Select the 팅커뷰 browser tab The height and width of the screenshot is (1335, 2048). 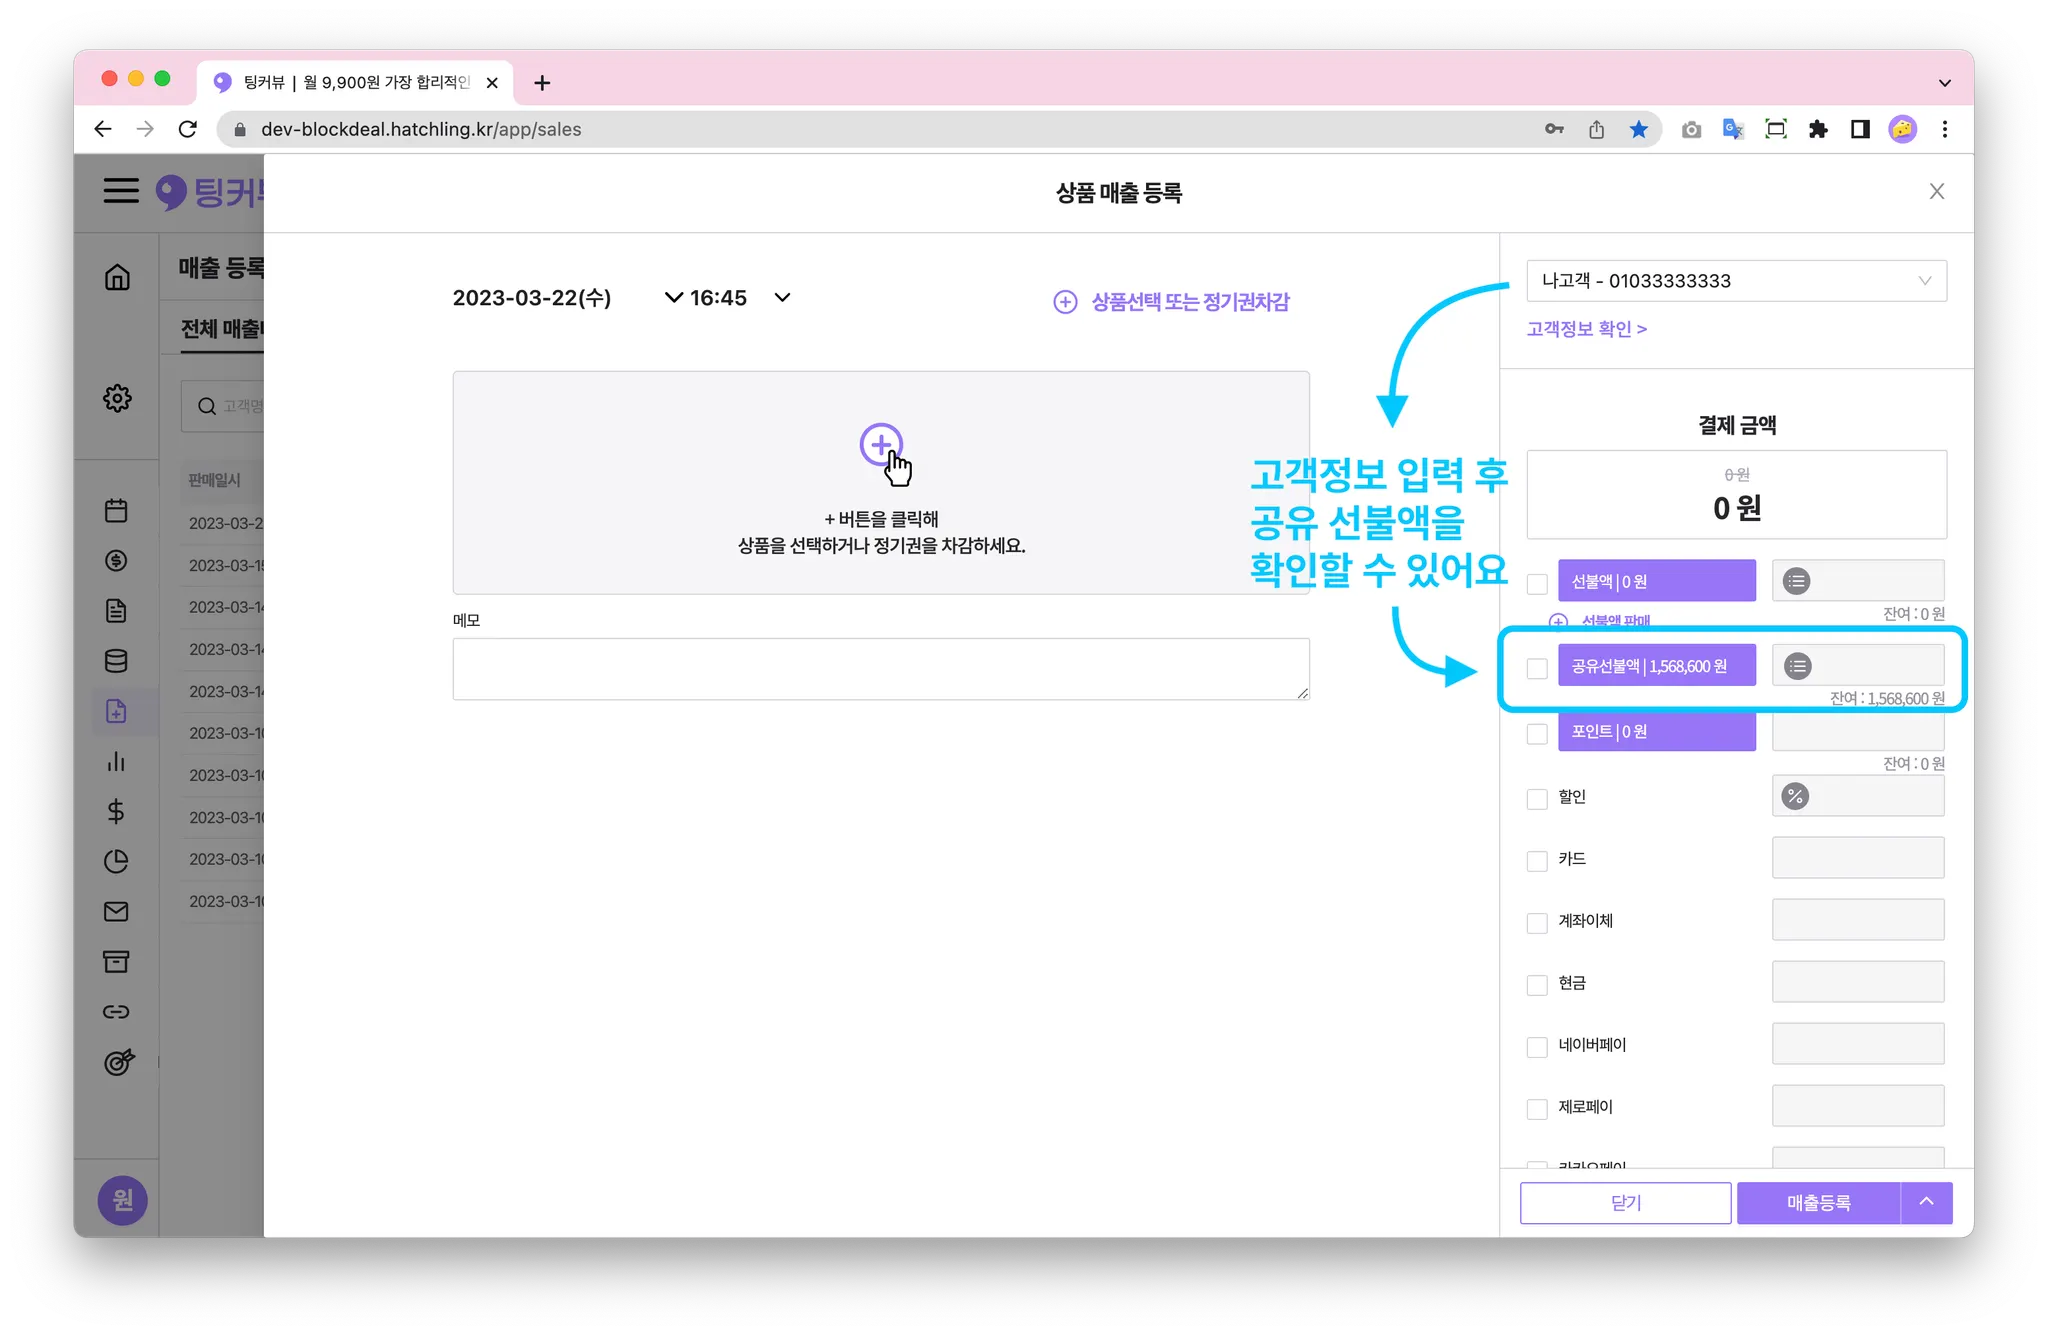[355, 82]
